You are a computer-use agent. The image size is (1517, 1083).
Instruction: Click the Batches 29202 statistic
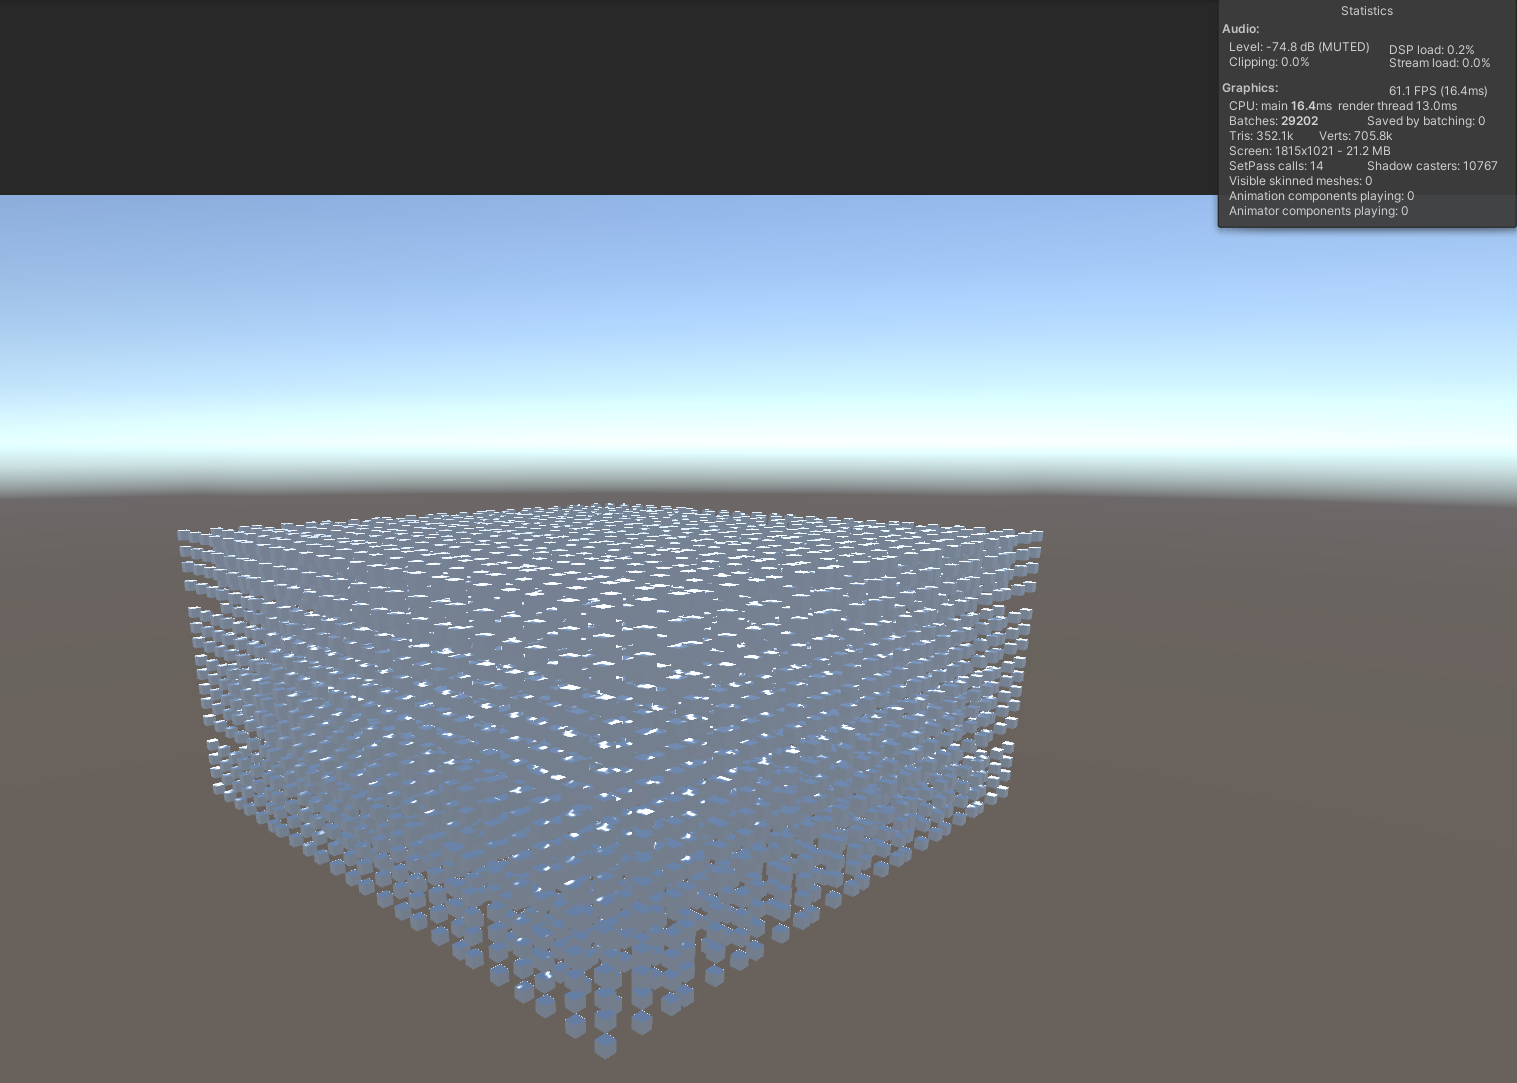coord(1273,121)
